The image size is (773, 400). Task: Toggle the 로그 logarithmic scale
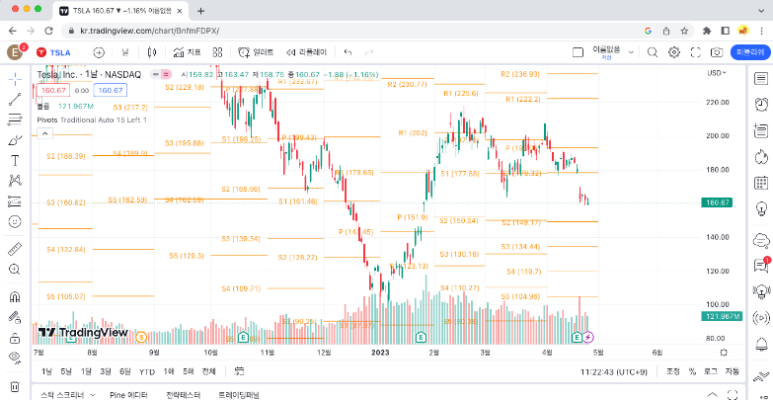(x=710, y=371)
